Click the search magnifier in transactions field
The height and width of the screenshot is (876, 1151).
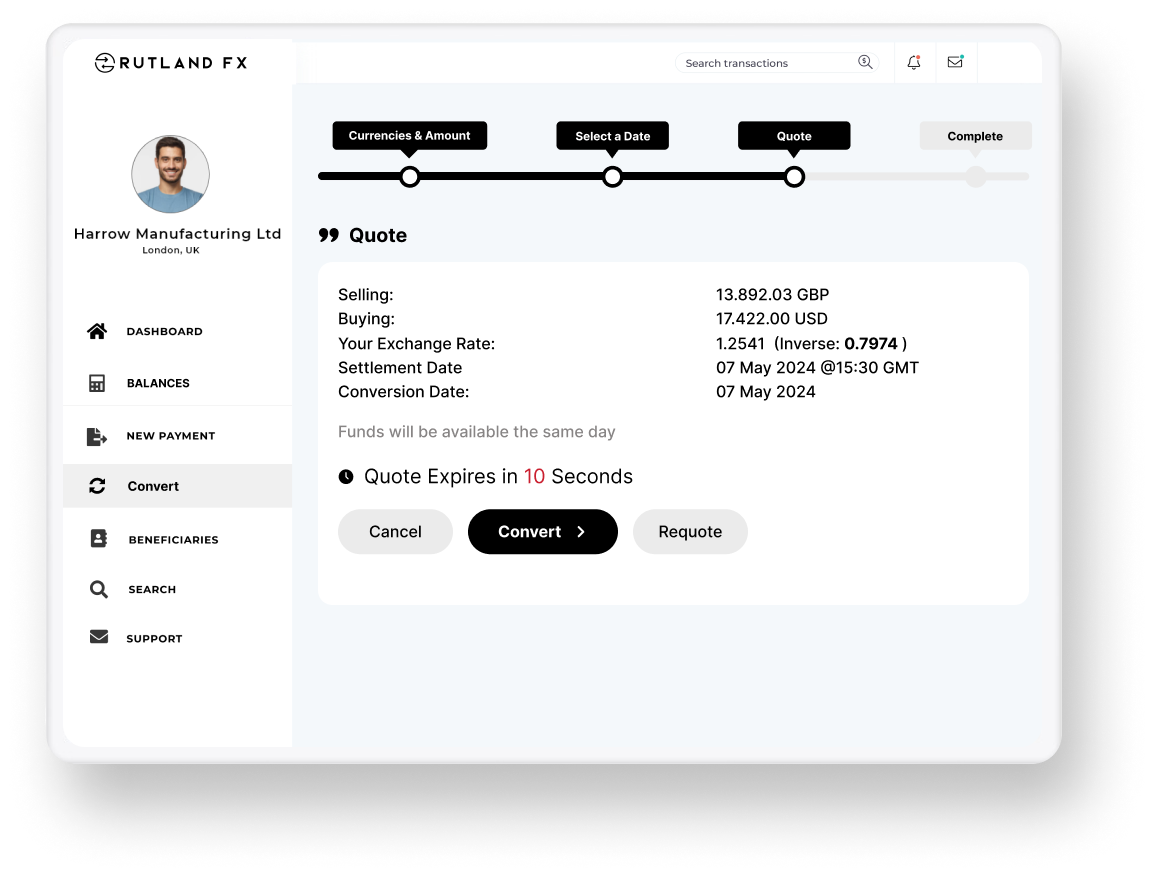tap(865, 63)
